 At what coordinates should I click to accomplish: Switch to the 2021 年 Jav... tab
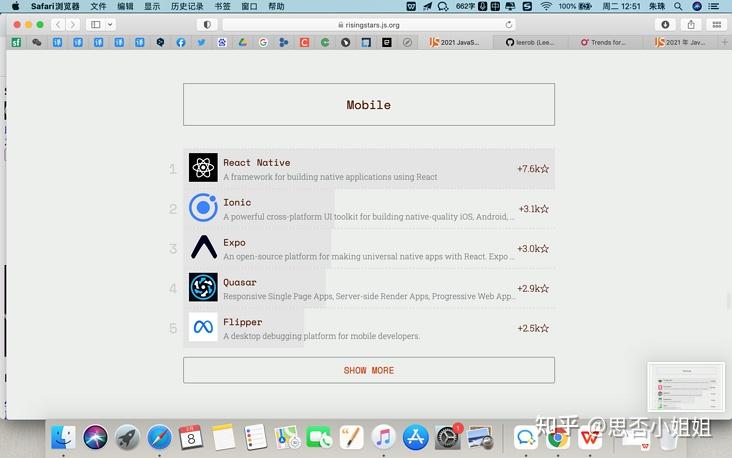click(681, 42)
